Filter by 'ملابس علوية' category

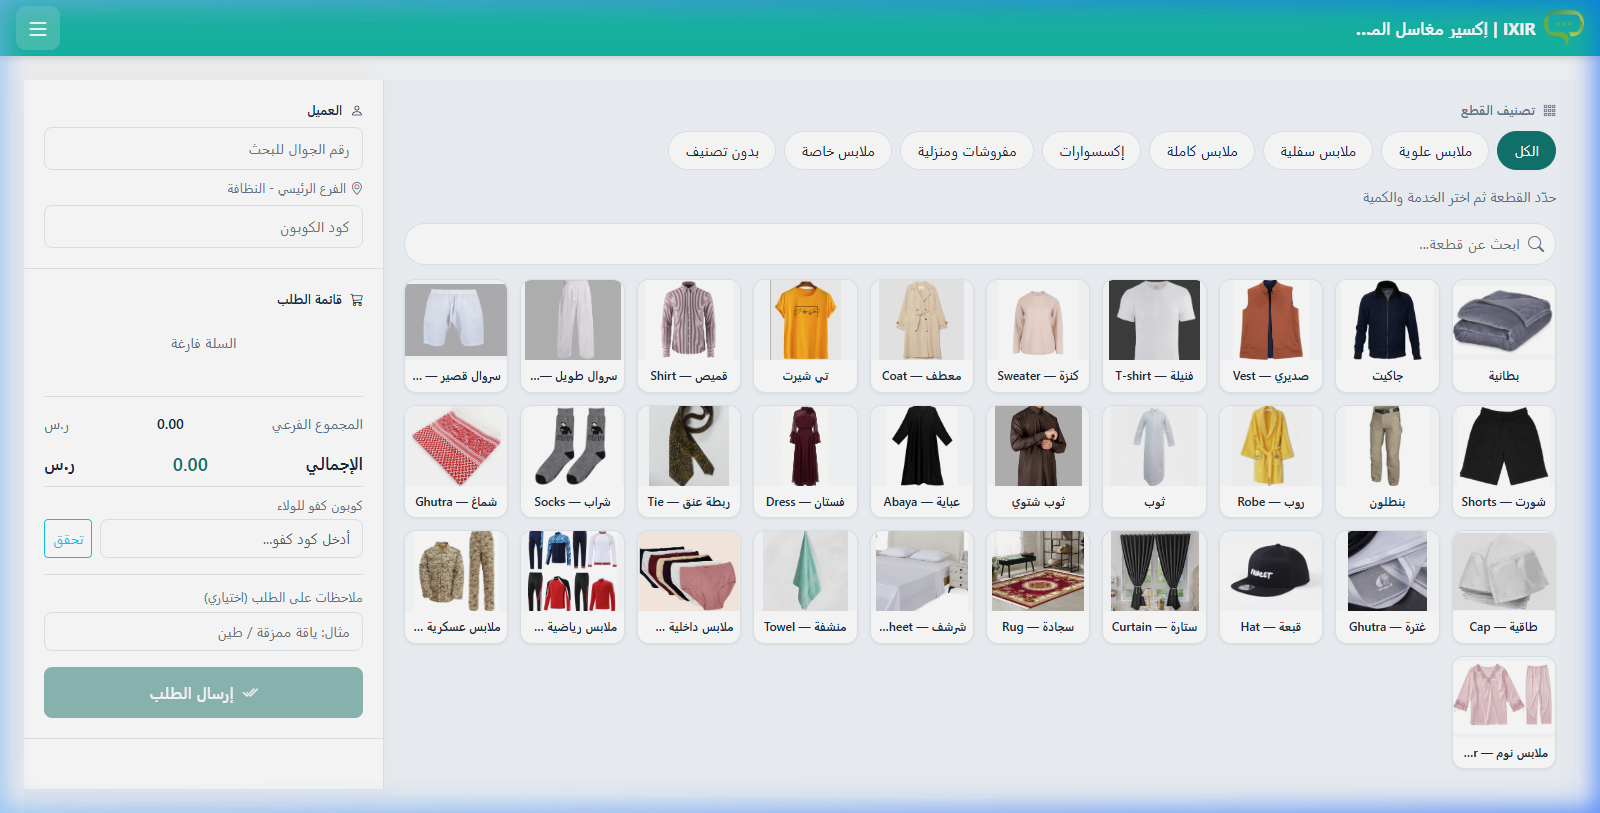coord(1435,151)
